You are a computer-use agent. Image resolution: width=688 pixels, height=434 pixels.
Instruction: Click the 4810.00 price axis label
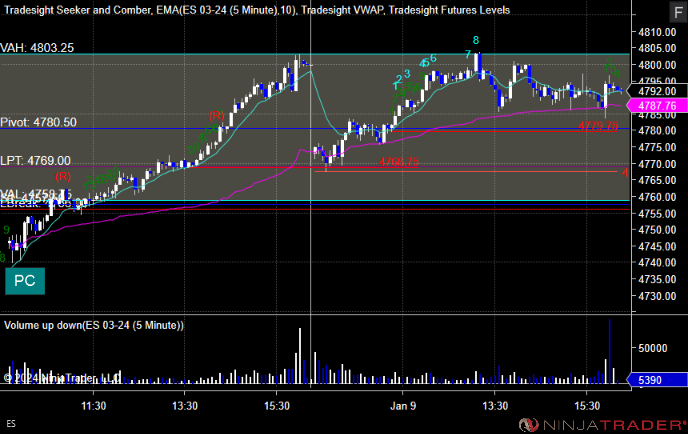657,32
